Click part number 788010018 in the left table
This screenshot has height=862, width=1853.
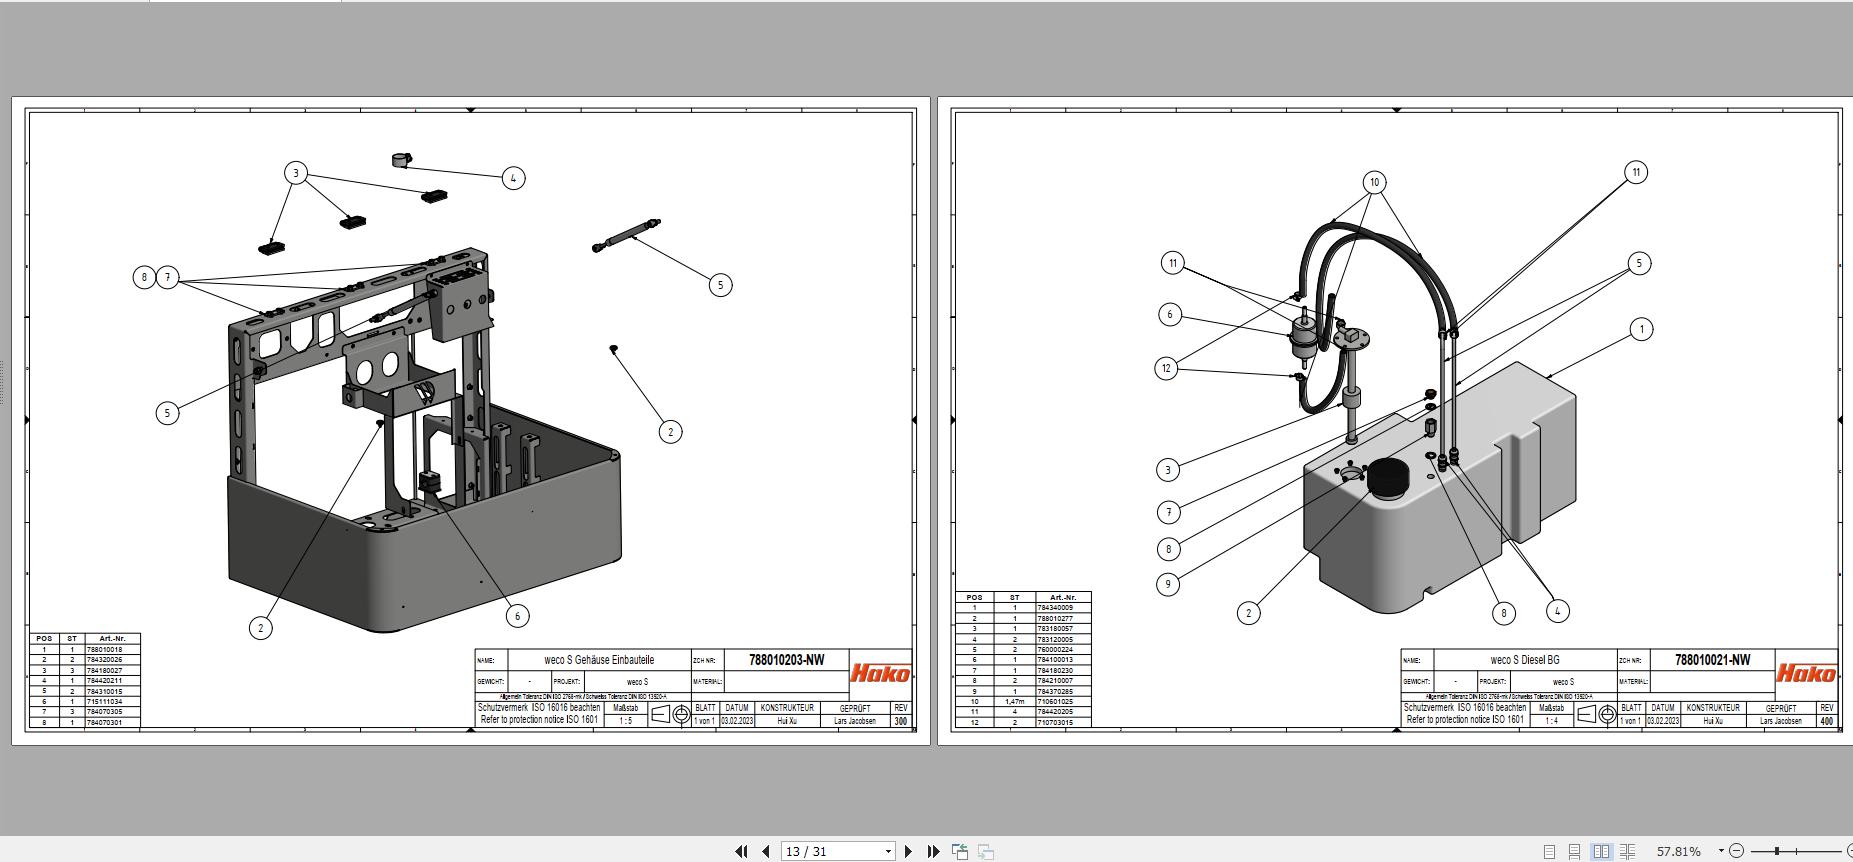105,649
